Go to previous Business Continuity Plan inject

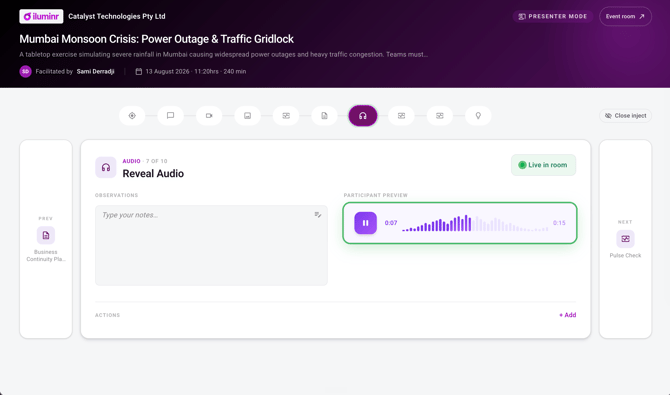pyautogui.click(x=46, y=239)
